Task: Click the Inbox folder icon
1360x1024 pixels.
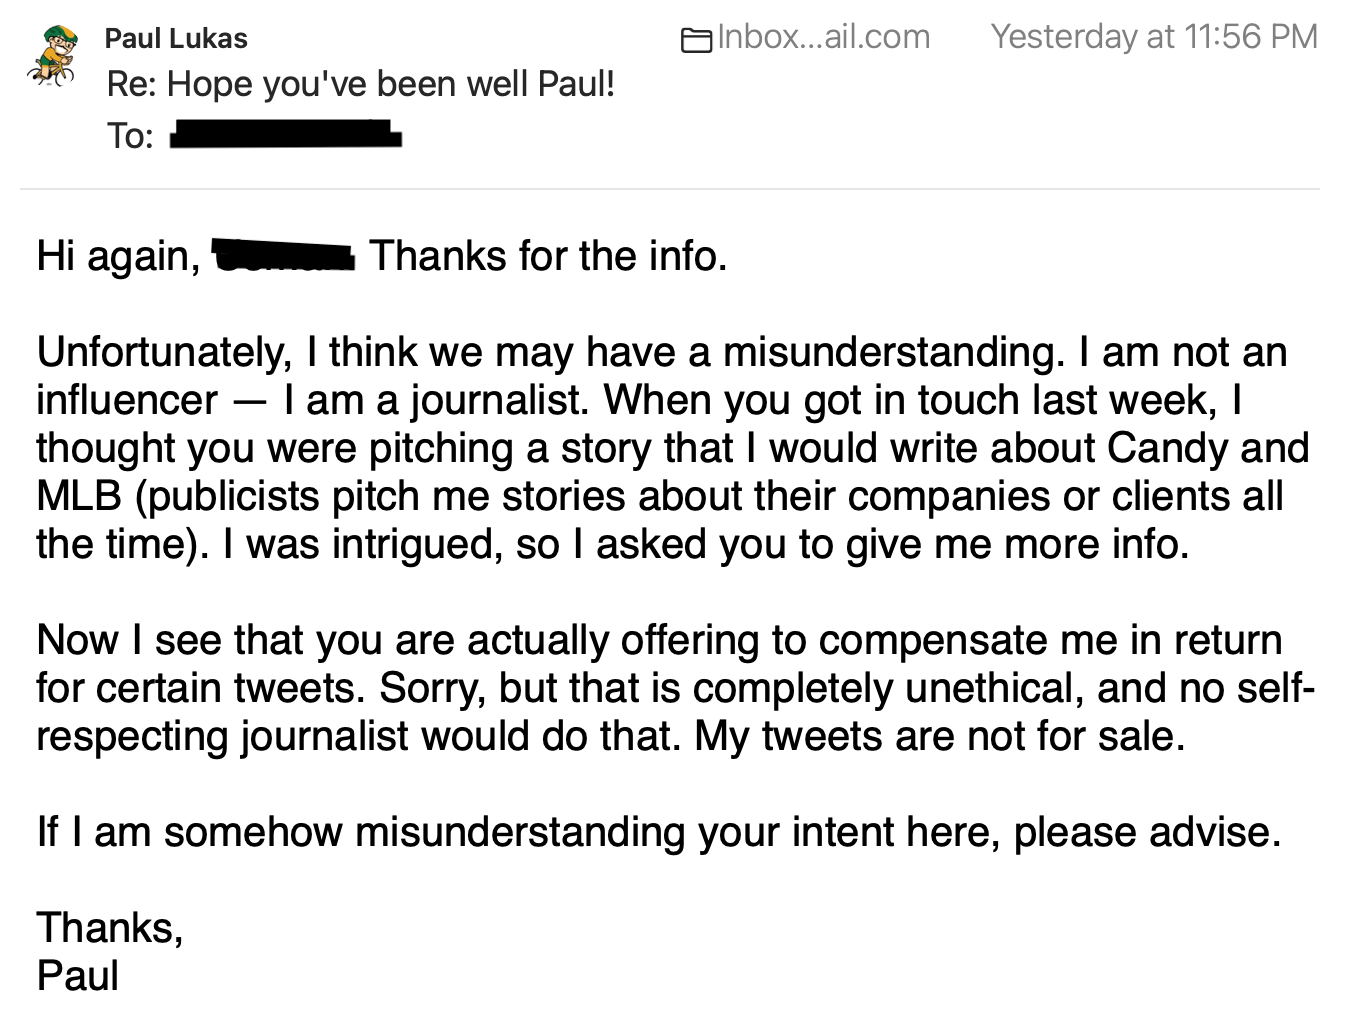Action: click(x=697, y=40)
